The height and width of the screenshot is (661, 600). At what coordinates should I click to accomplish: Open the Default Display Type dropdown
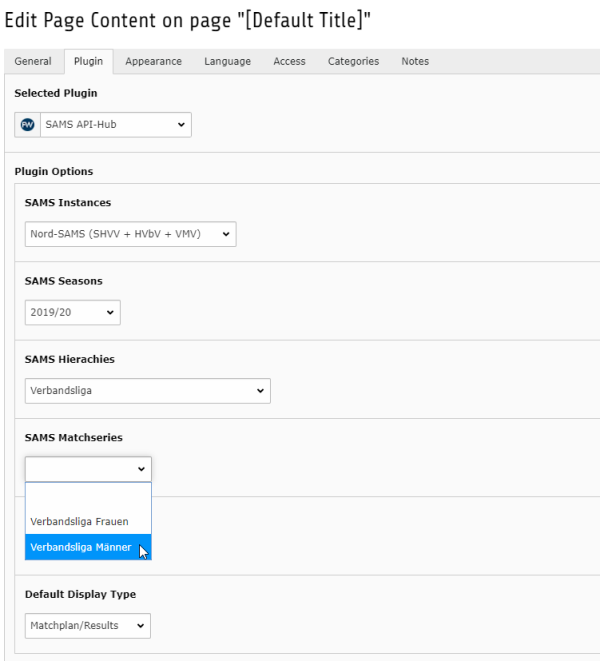tap(88, 626)
